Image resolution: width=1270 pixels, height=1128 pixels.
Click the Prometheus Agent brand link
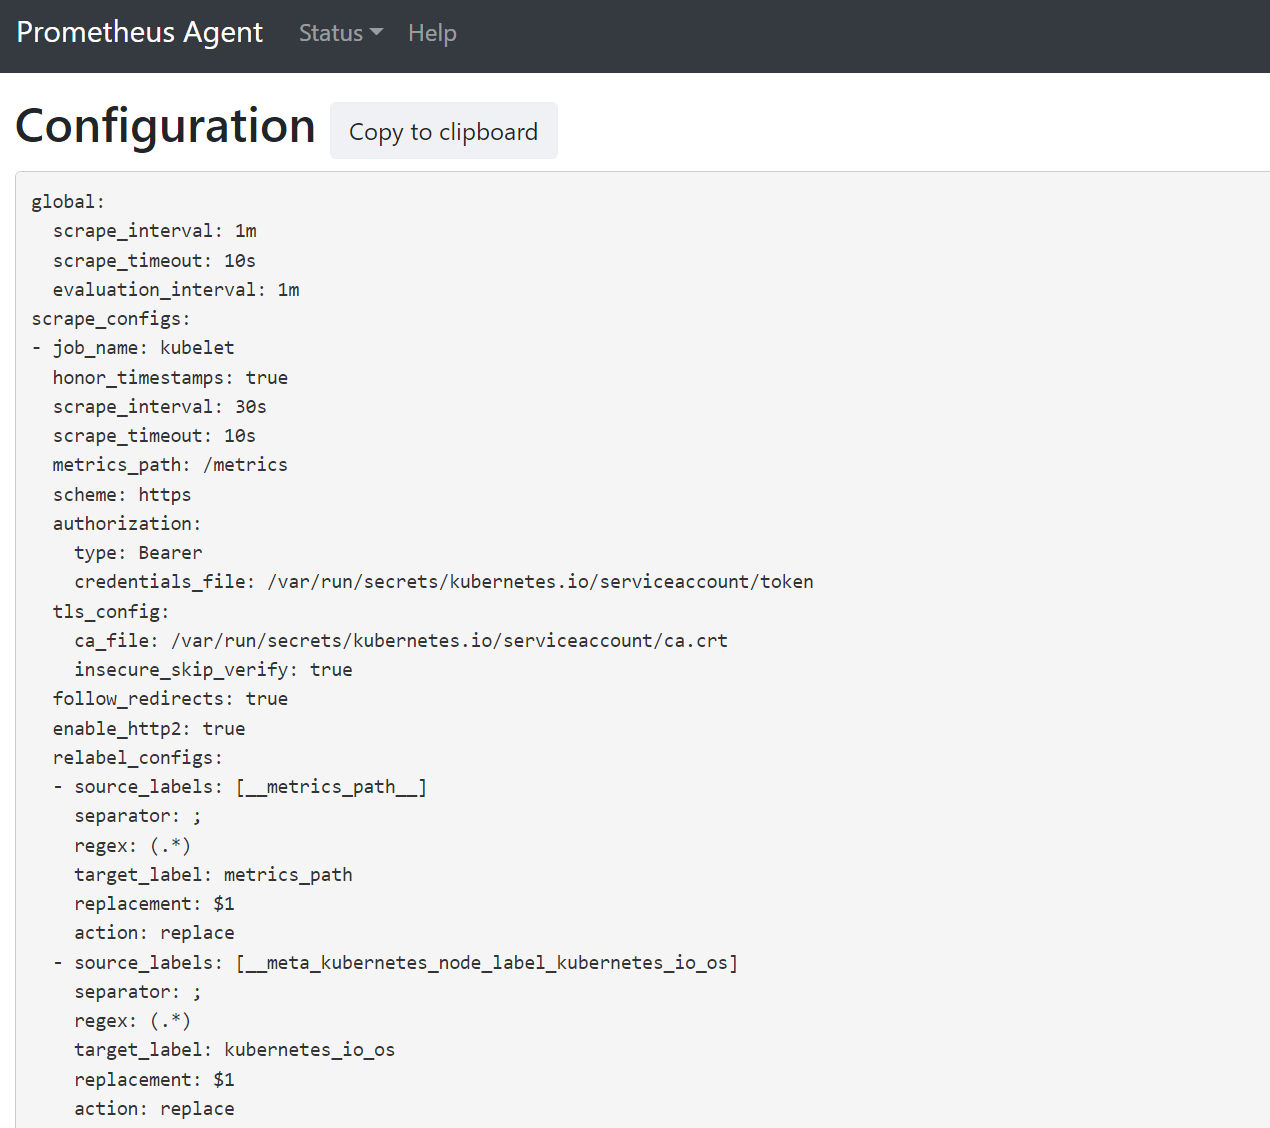[139, 32]
